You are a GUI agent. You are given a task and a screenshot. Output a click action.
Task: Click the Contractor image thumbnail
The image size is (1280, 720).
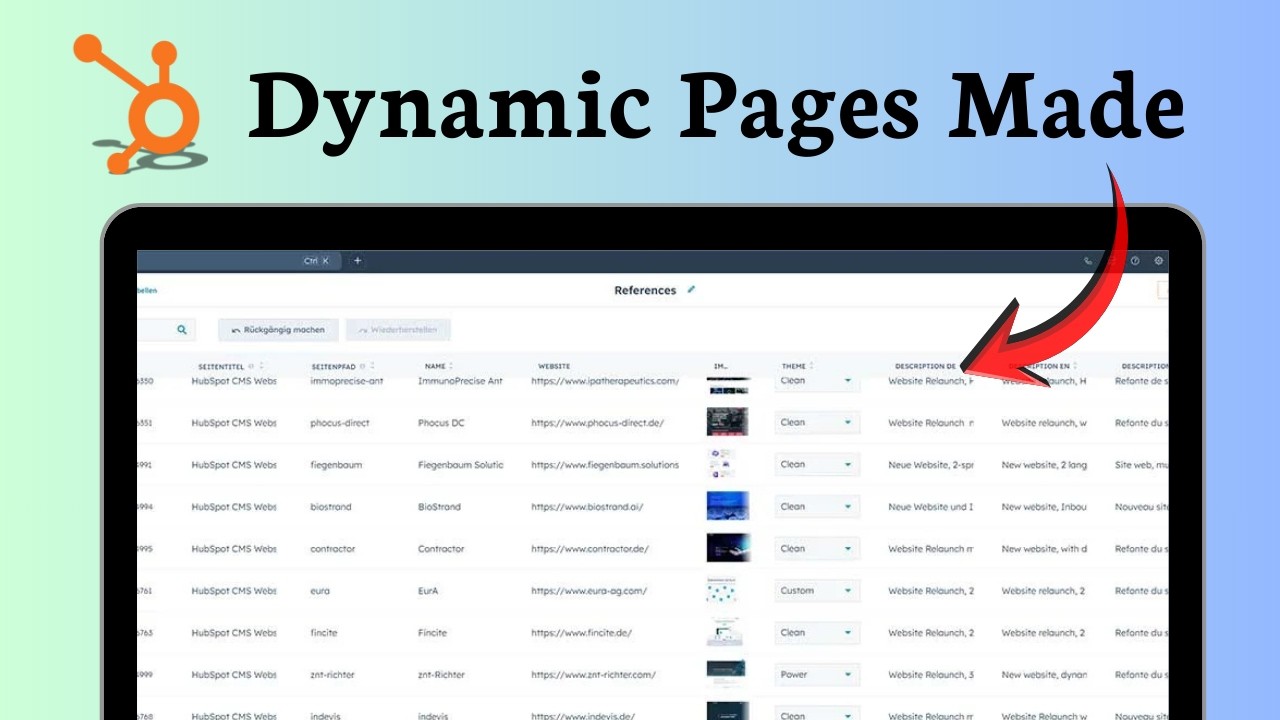coord(727,548)
